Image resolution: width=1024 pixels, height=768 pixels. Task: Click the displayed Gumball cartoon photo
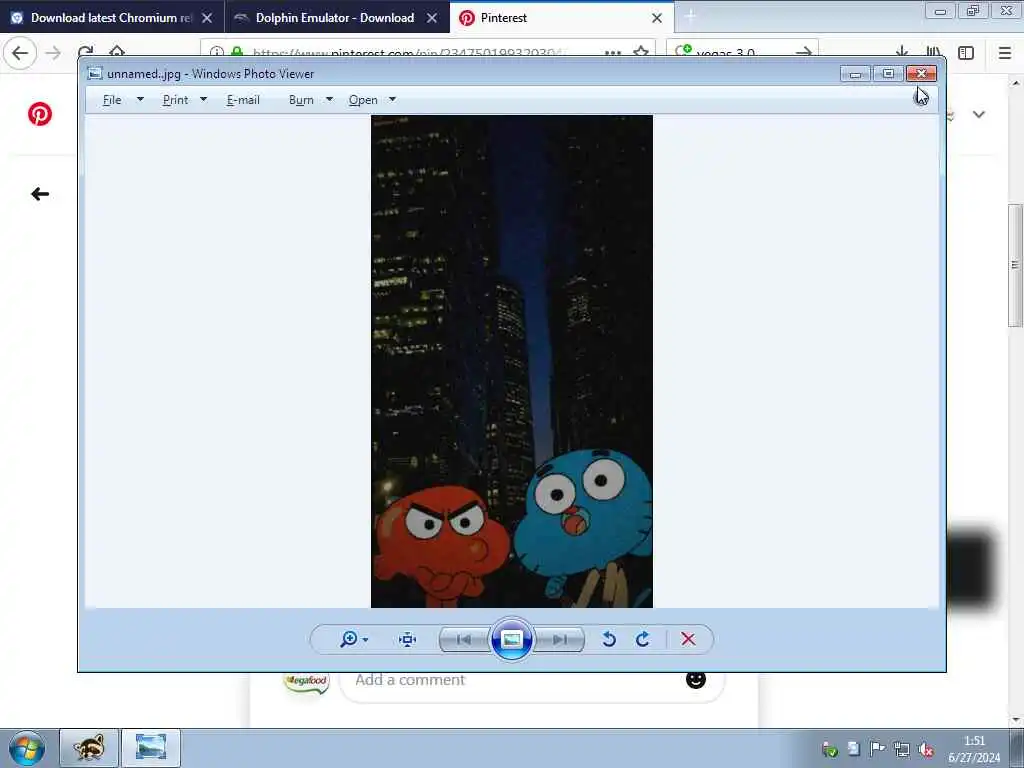tap(511, 361)
